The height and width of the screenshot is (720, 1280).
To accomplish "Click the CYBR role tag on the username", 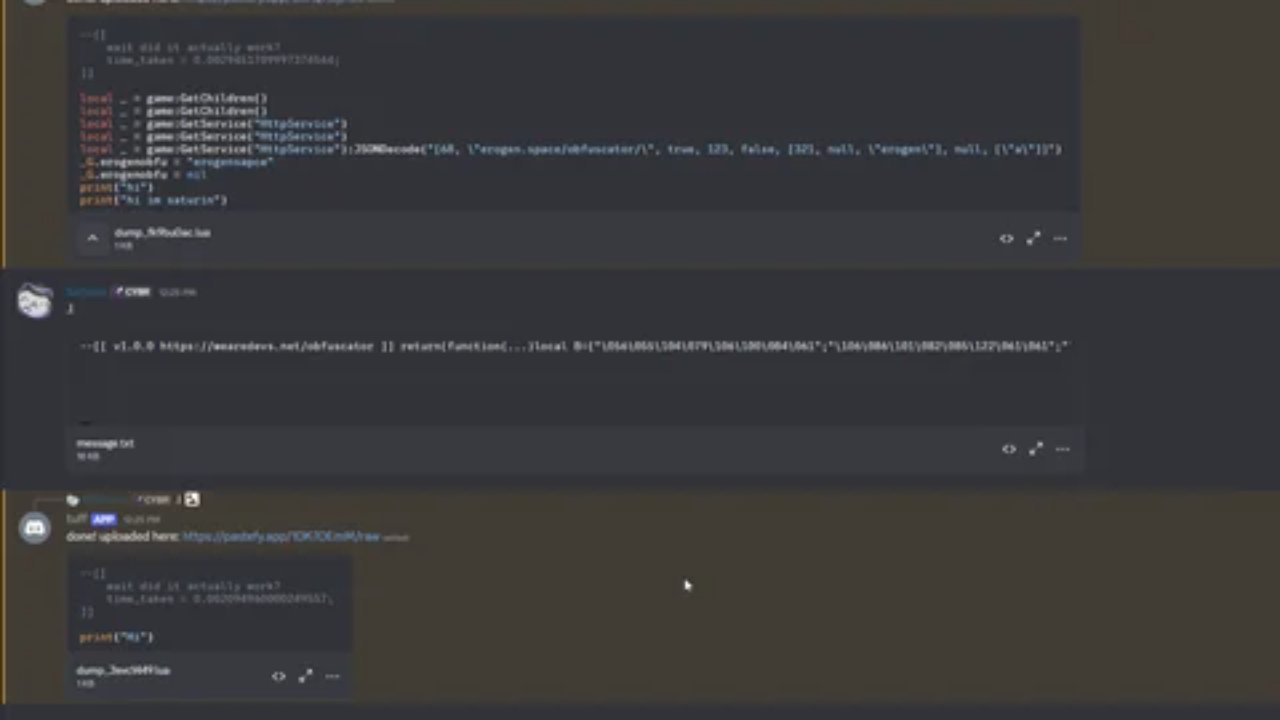I will 135,292.
